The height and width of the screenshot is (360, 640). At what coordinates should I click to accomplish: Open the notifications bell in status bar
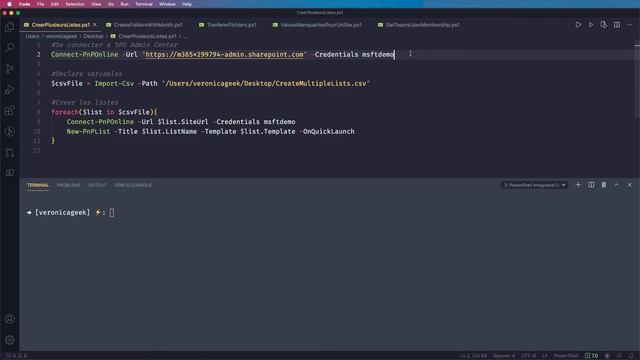[x=632, y=356]
